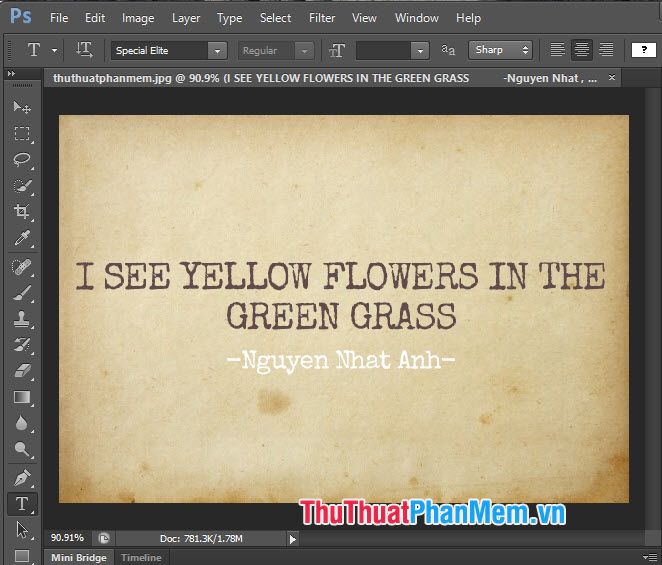This screenshot has width=662, height=565.
Task: Select the Dodge tool
Action: point(22,449)
